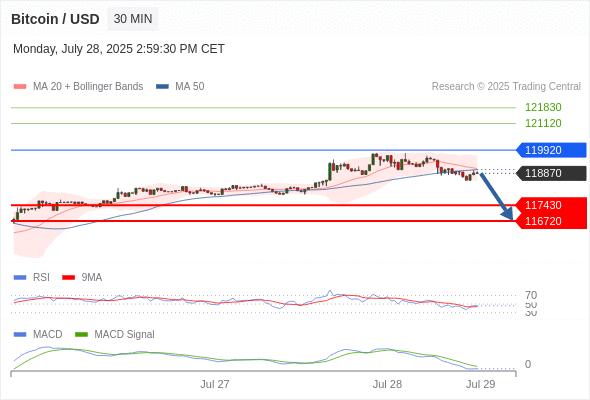Click the Jul 28 time axis label
The image size is (590, 400).
click(x=387, y=384)
